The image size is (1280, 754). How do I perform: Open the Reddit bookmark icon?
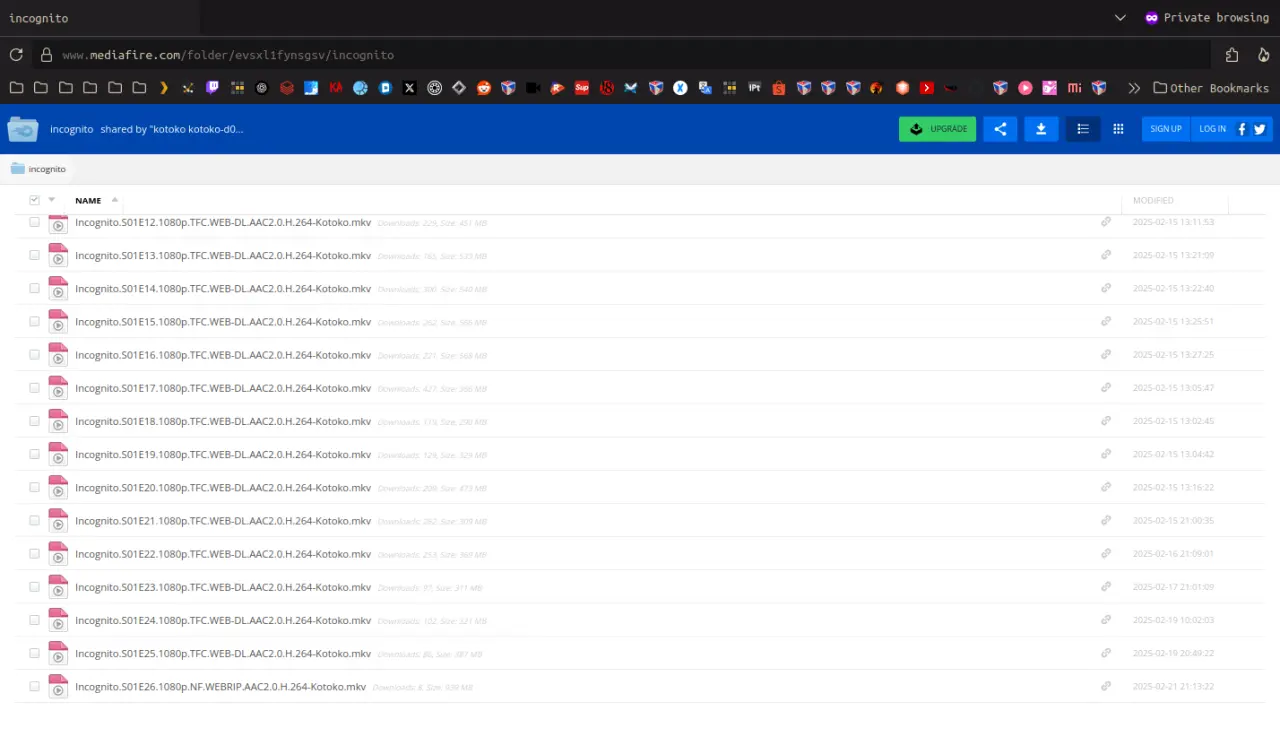click(484, 88)
